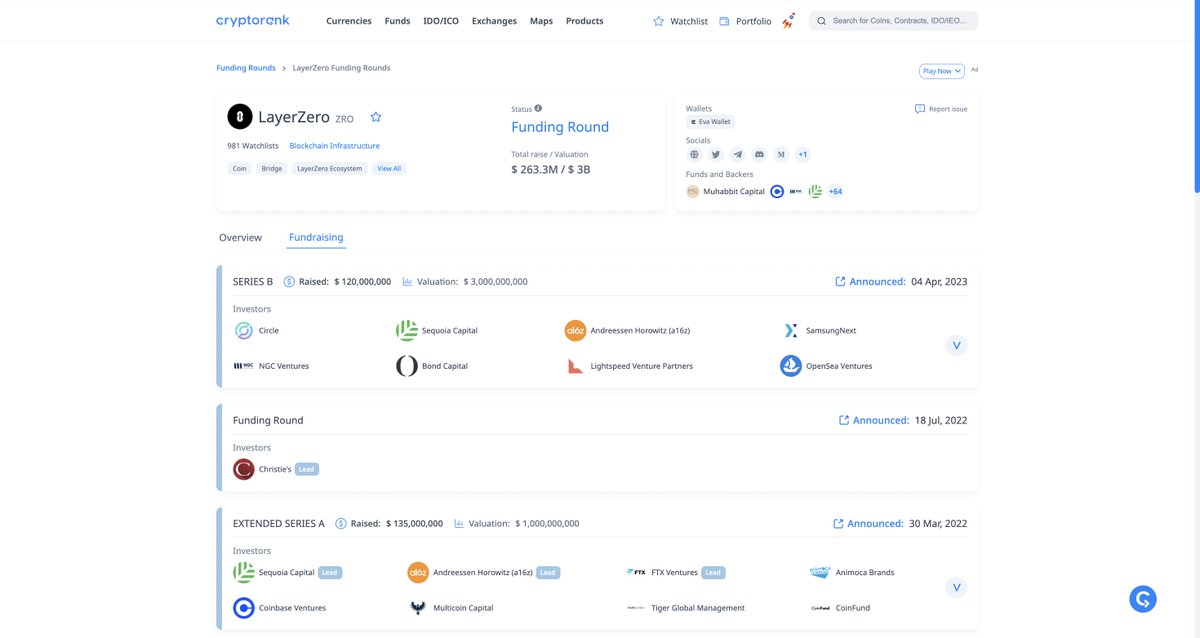Go to Funding Rounds breadcrumb link
Image resolution: width=1200 pixels, height=638 pixels.
point(246,68)
